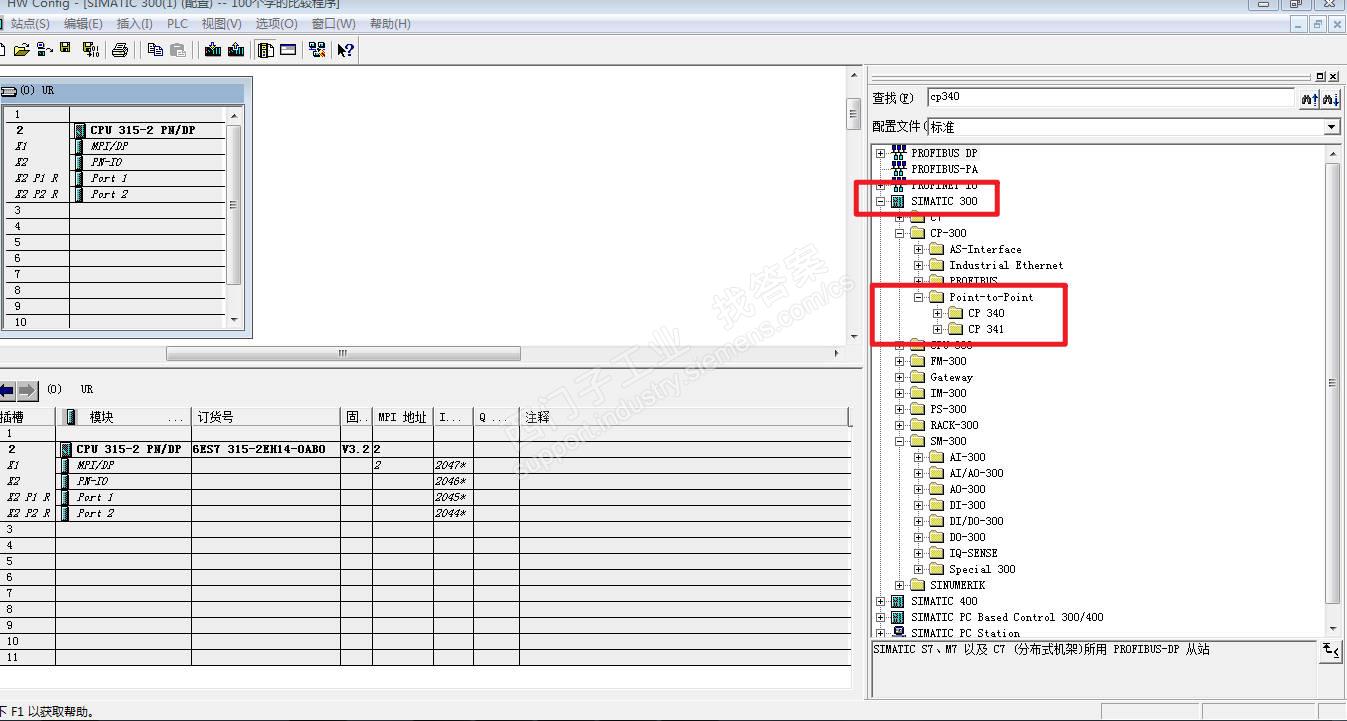The width and height of the screenshot is (1347, 721).
Task: Collapse the SIMATIC 300 tree node
Action: [880, 201]
